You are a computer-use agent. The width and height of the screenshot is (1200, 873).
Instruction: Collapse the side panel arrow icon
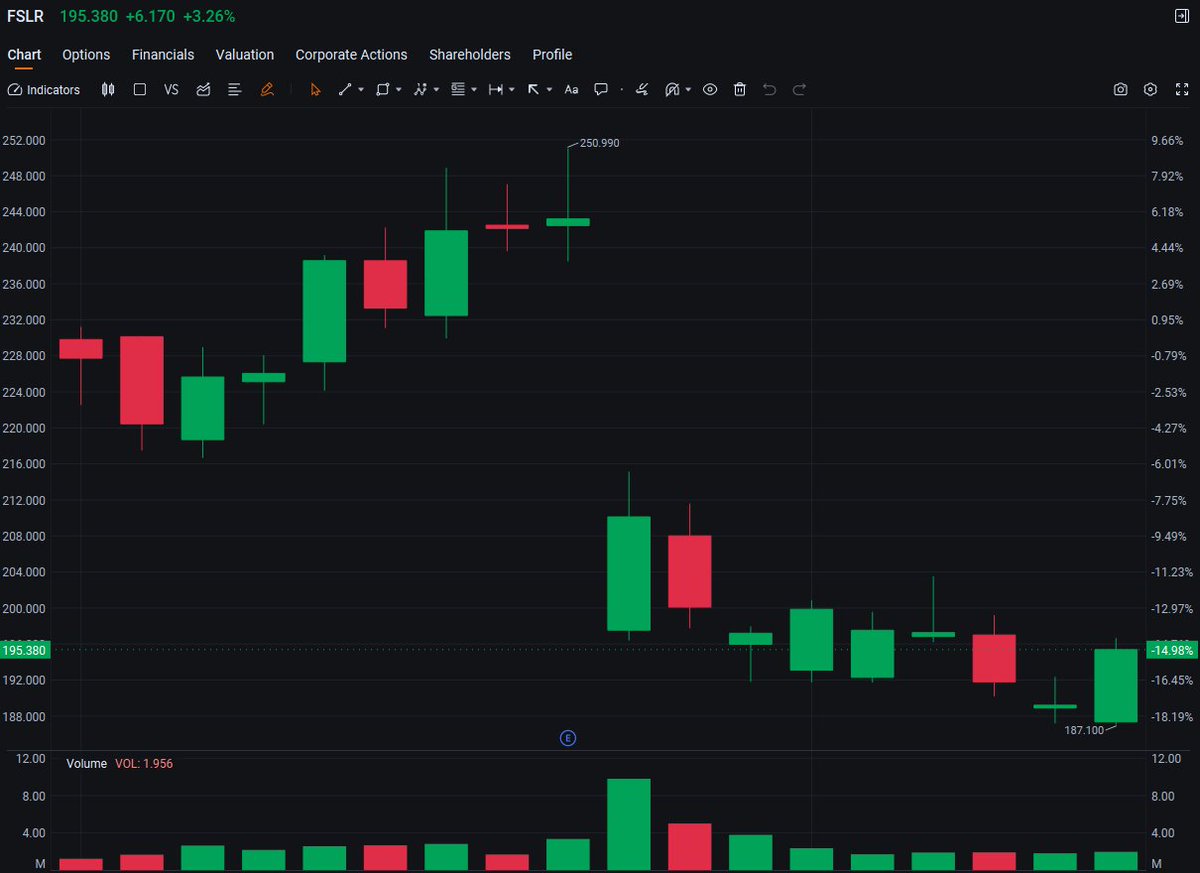(x=1181, y=16)
